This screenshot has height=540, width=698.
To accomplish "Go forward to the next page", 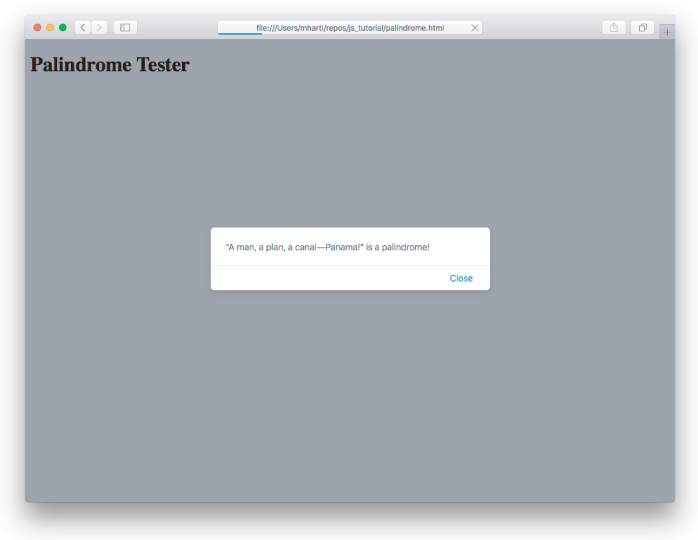I will pos(99,27).
